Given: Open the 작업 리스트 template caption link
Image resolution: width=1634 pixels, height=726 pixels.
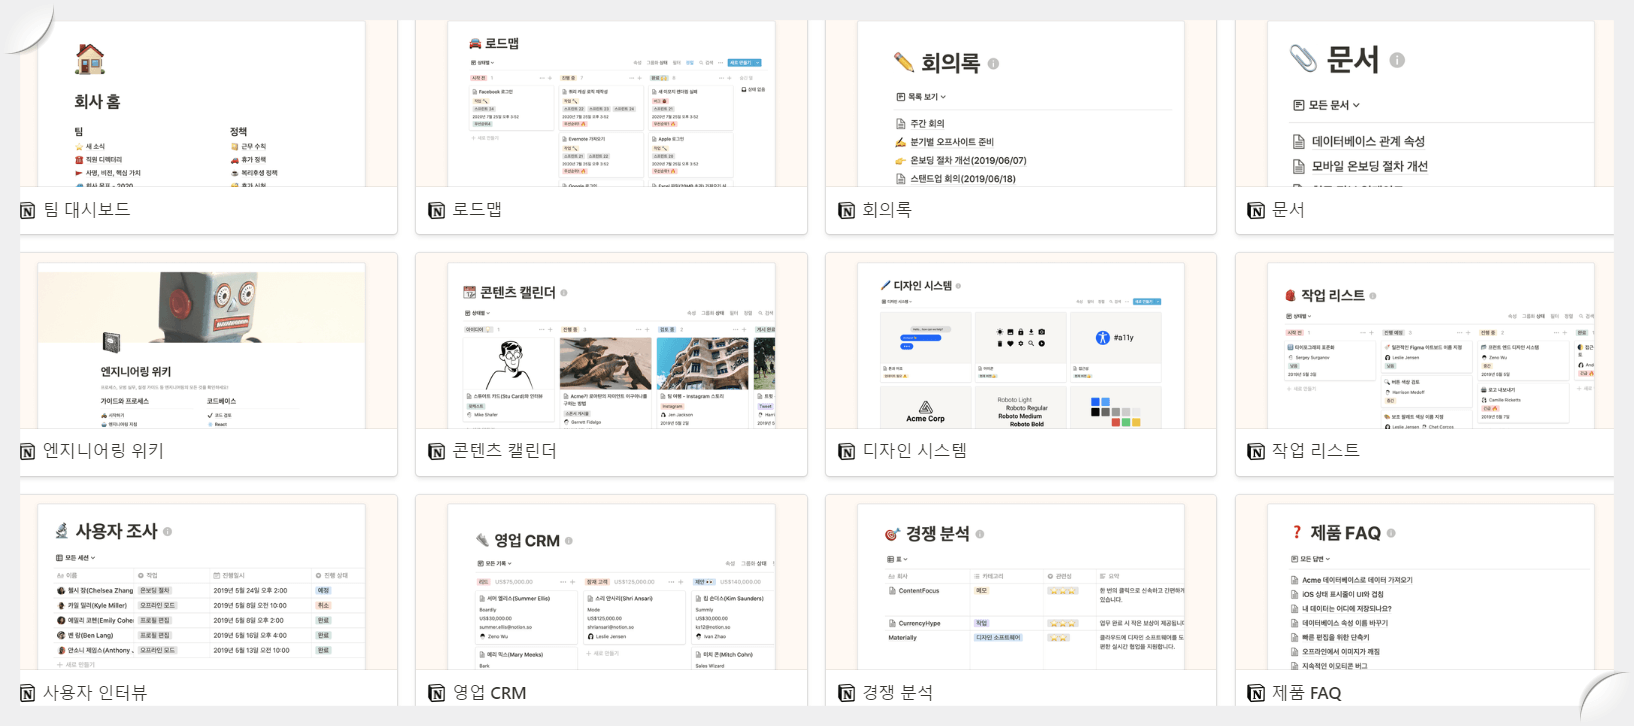Looking at the screenshot, I should point(1316,451).
